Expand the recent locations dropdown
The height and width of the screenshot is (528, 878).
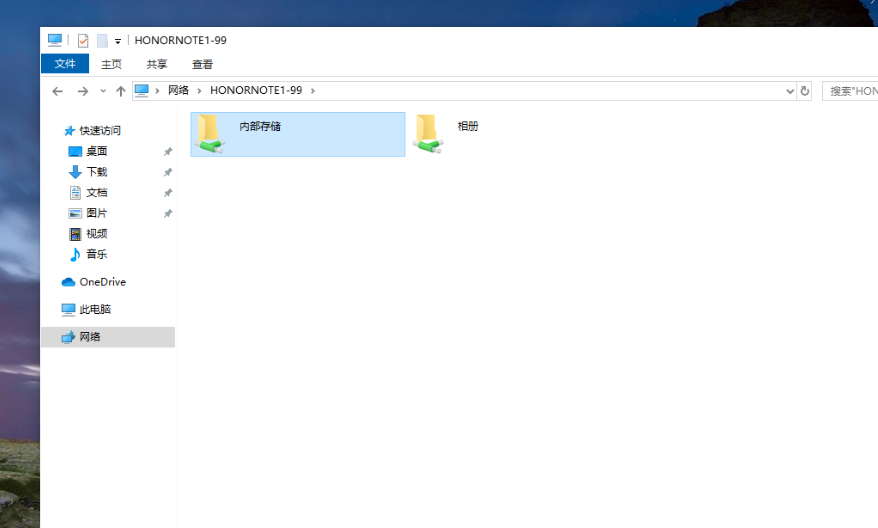click(102, 91)
